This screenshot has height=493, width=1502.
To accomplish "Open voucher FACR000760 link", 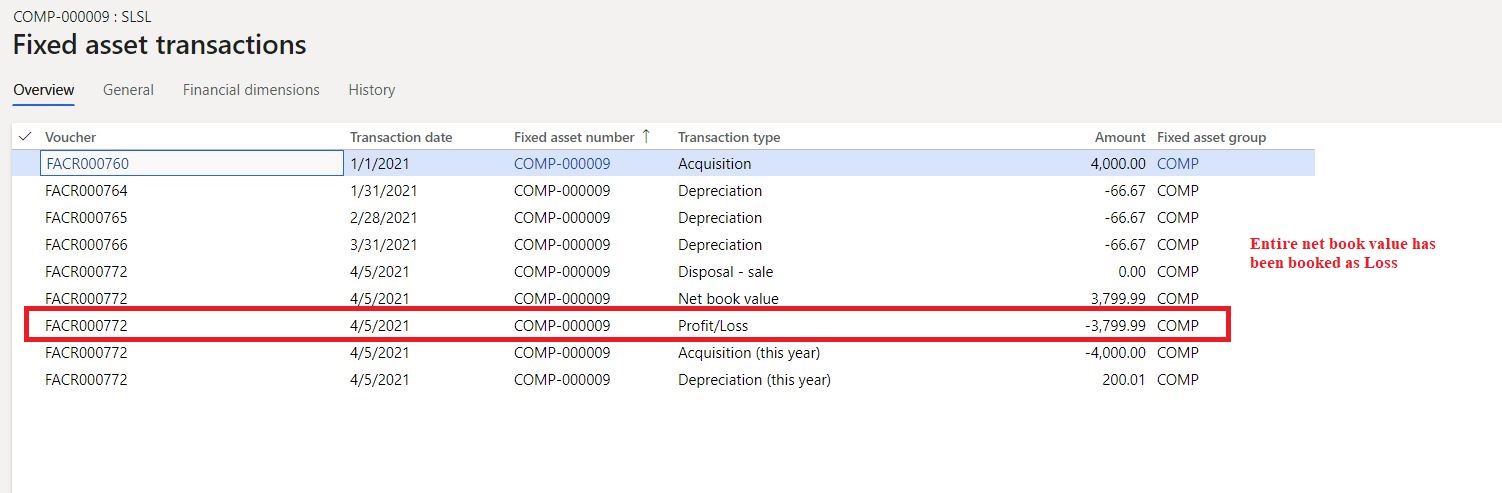I will click(x=87, y=164).
